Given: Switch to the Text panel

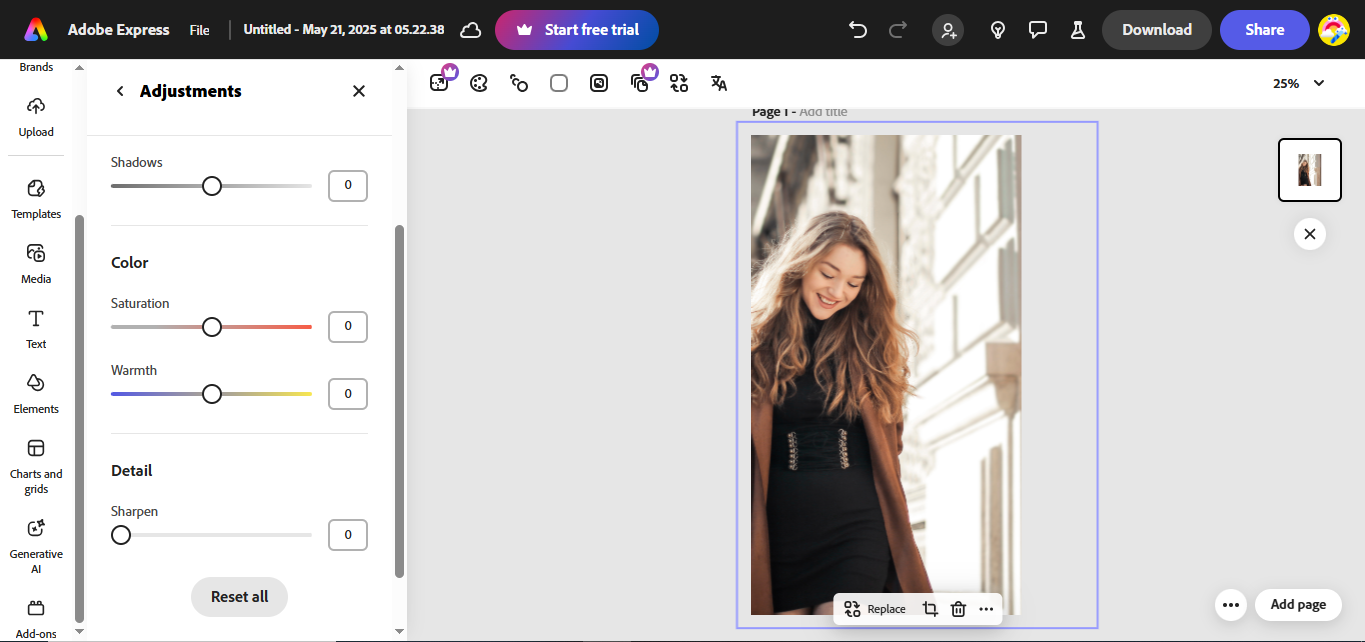Looking at the screenshot, I should (36, 328).
